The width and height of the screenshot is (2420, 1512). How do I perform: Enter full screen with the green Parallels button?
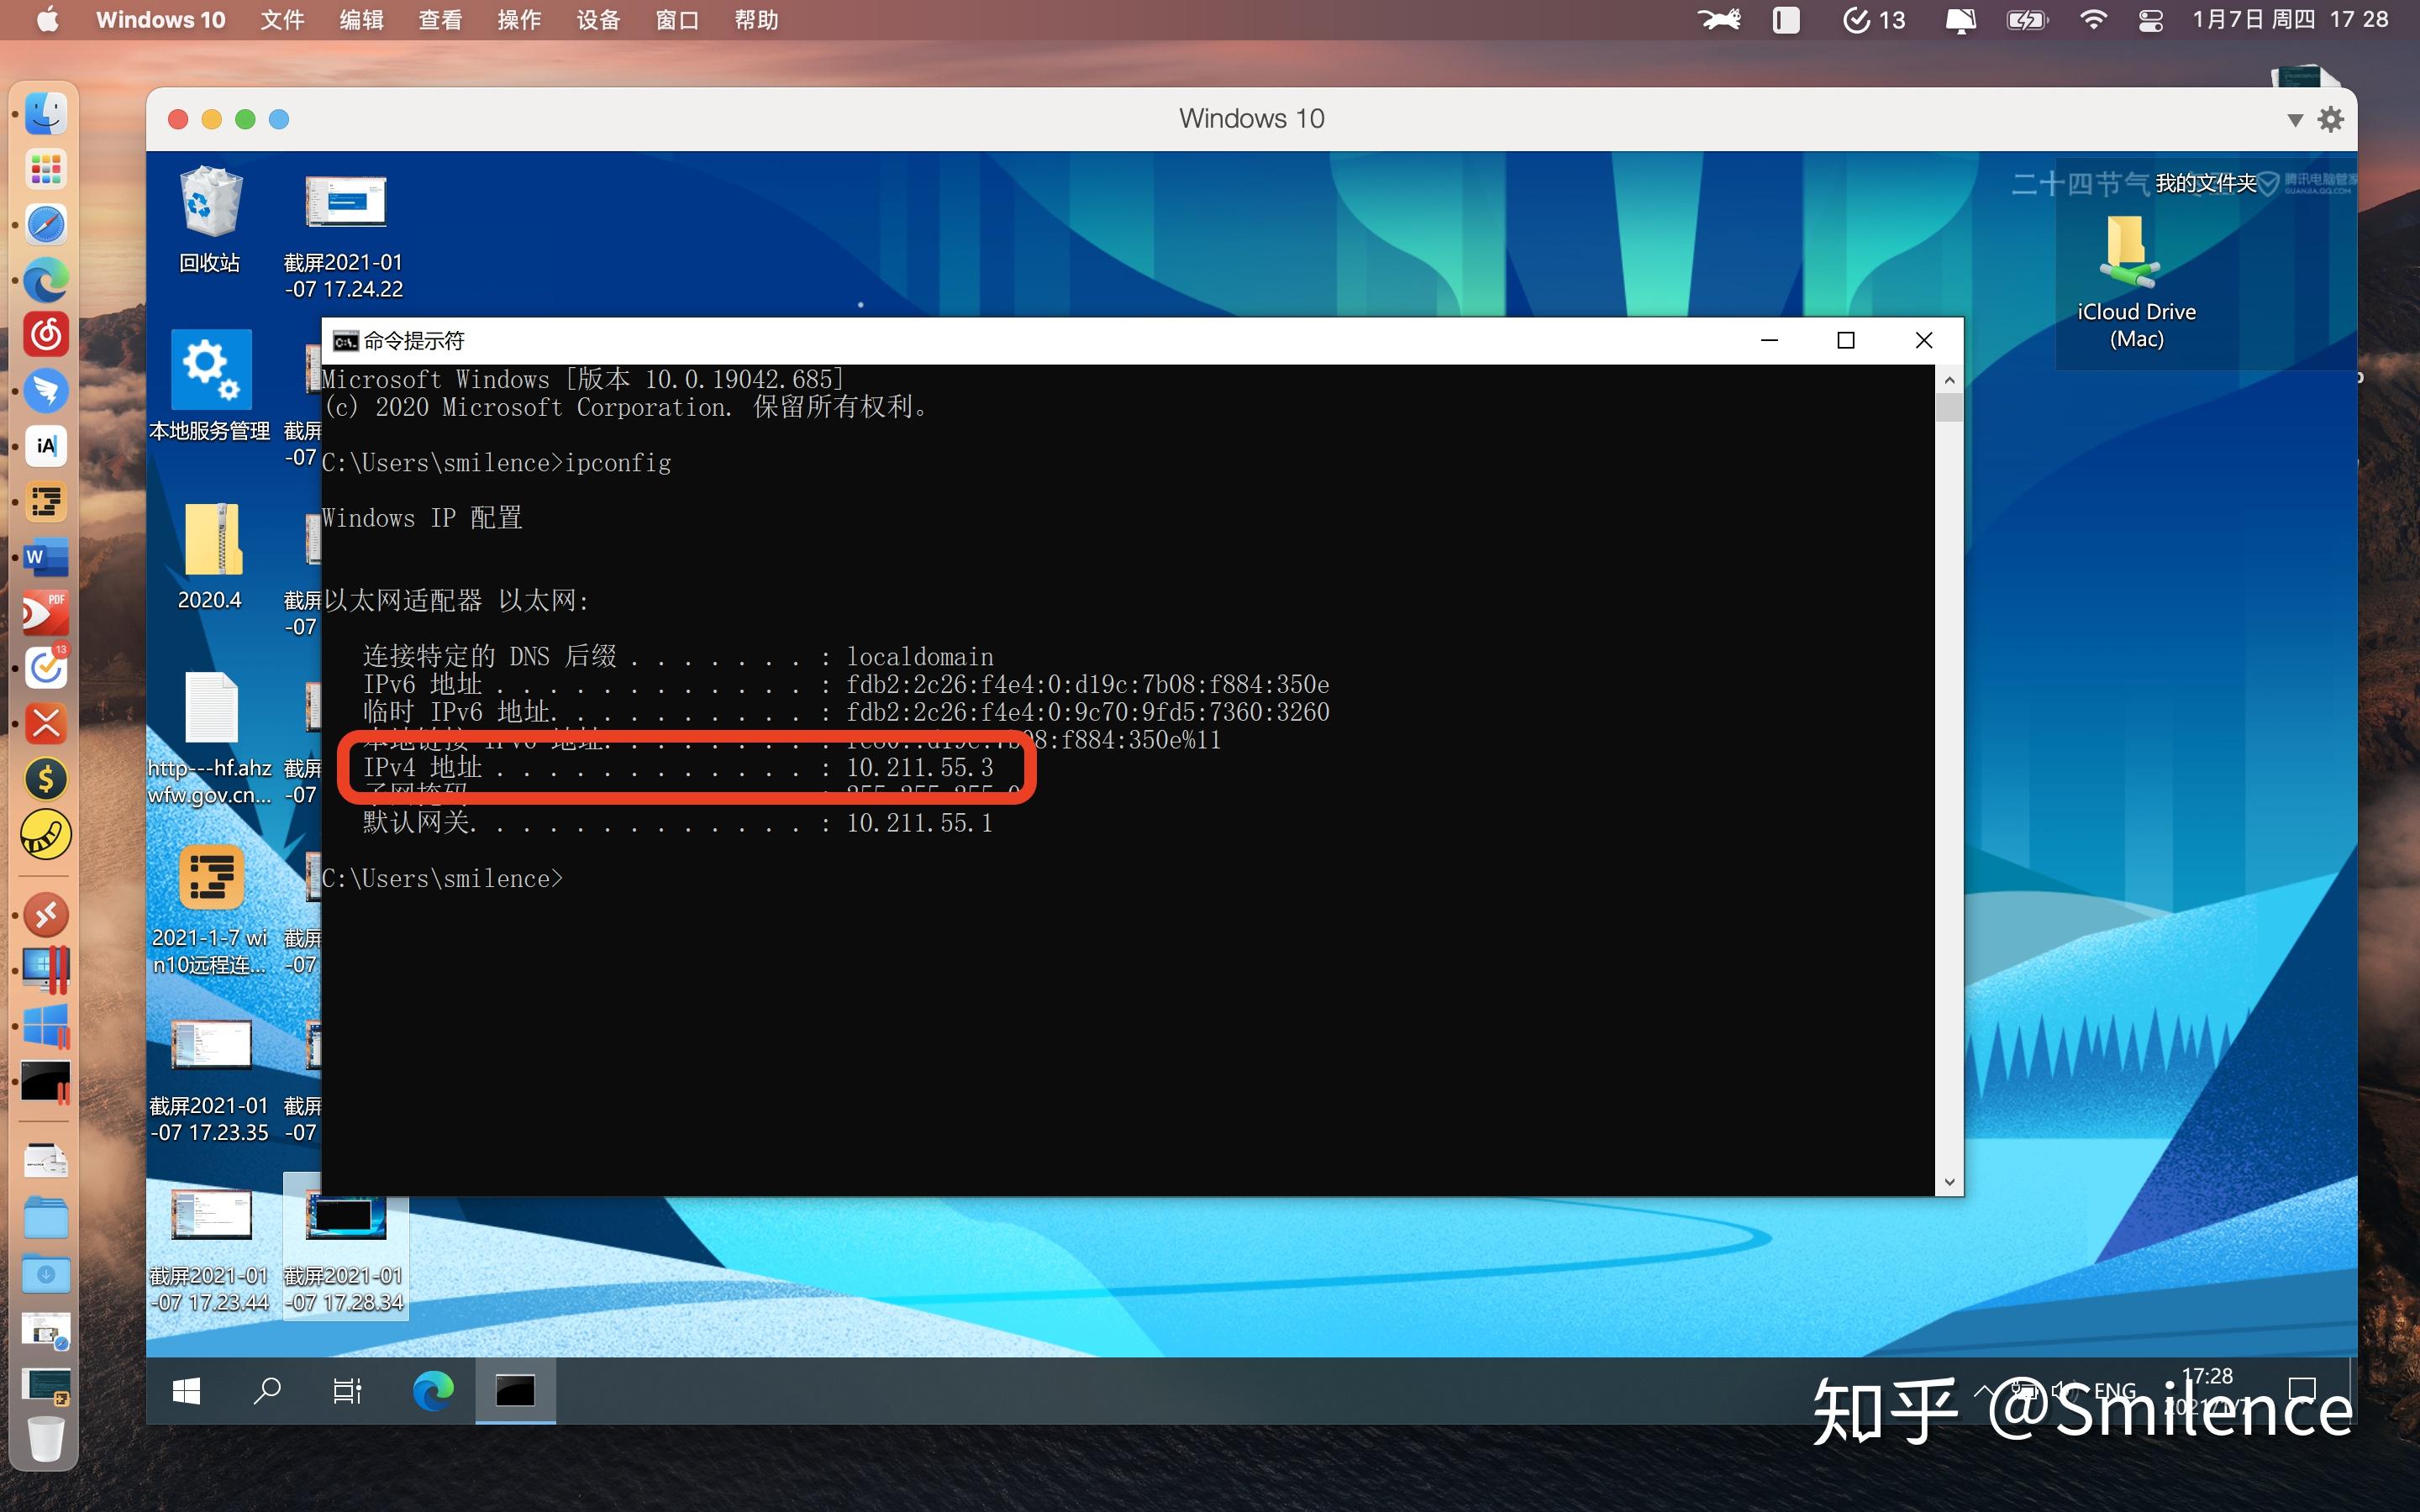[x=245, y=119]
